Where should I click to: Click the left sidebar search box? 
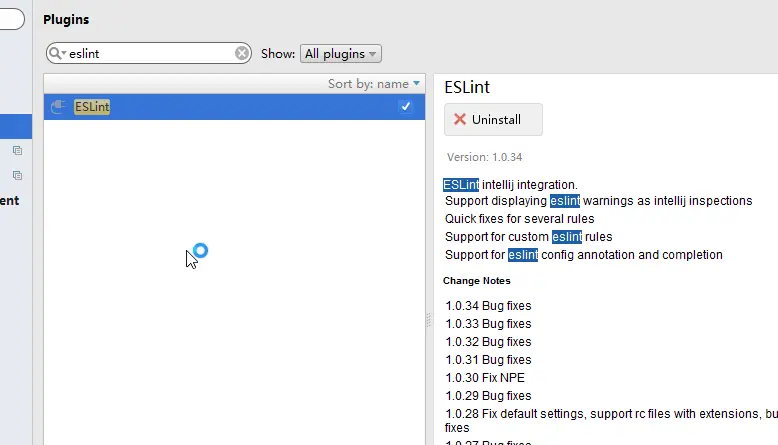pos(12,19)
